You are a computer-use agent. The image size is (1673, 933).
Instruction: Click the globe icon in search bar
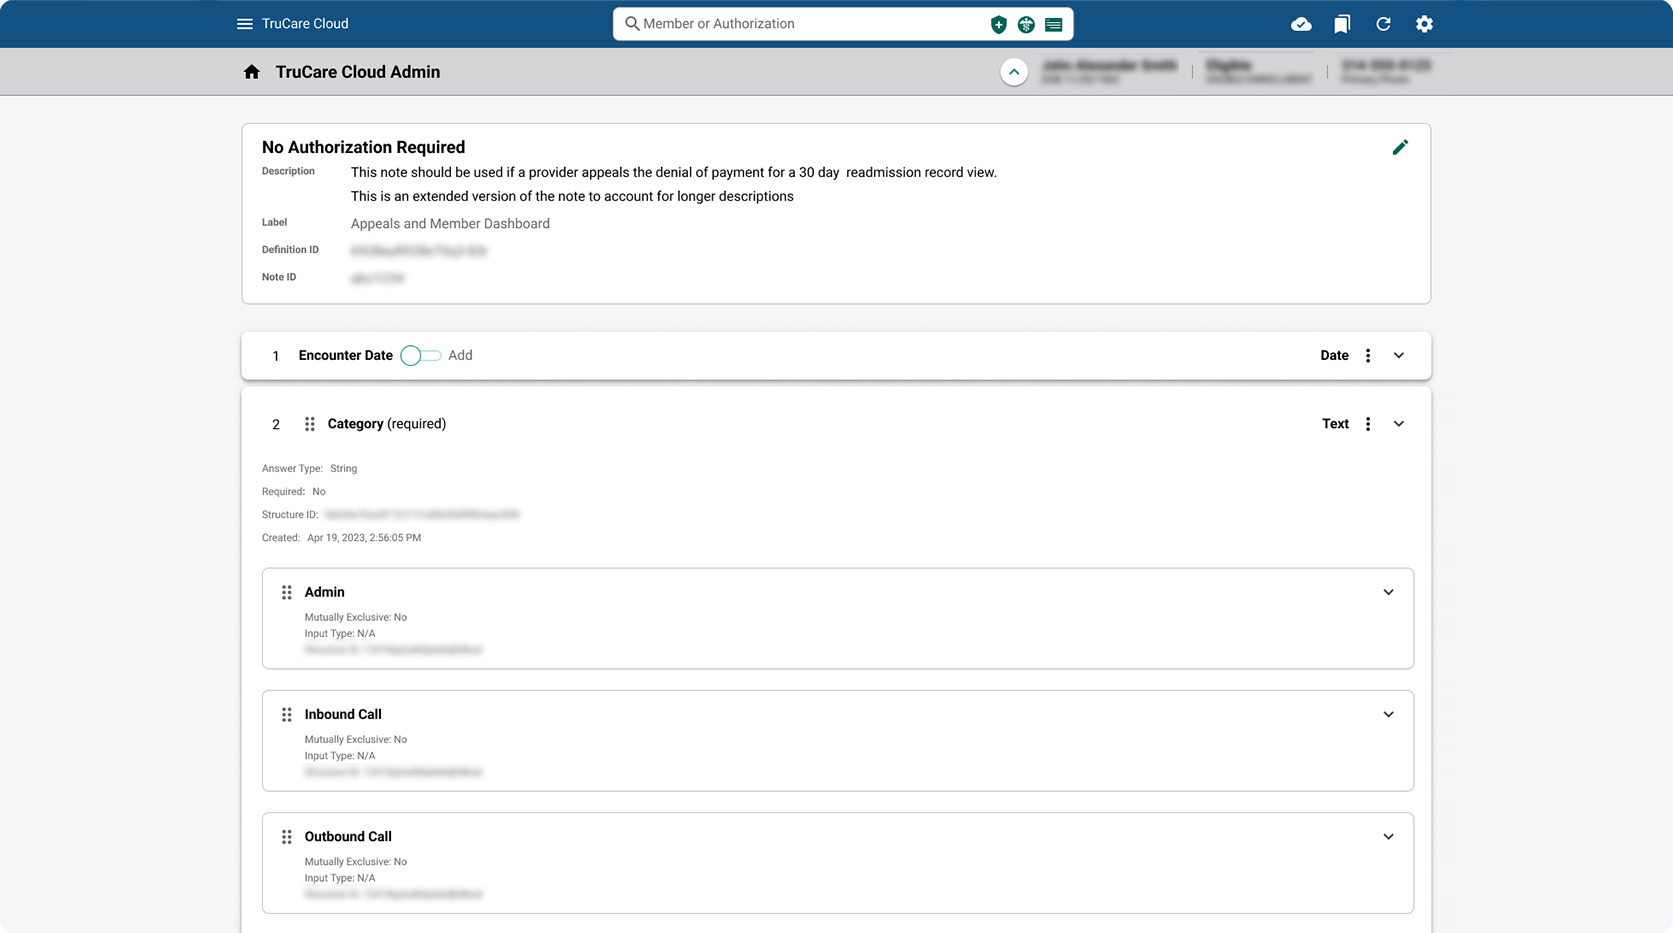[x=1026, y=25]
